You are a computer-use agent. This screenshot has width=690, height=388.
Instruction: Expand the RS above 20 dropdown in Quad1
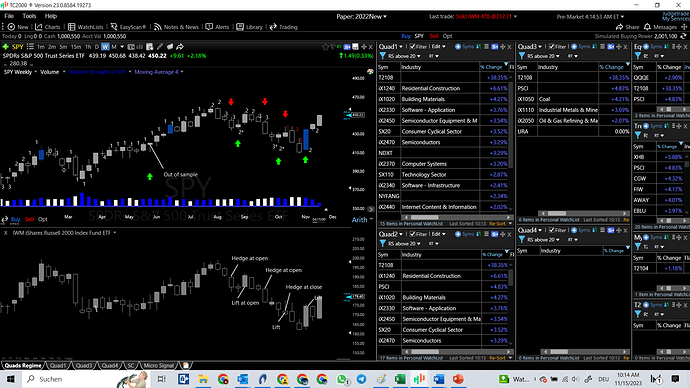pos(404,56)
